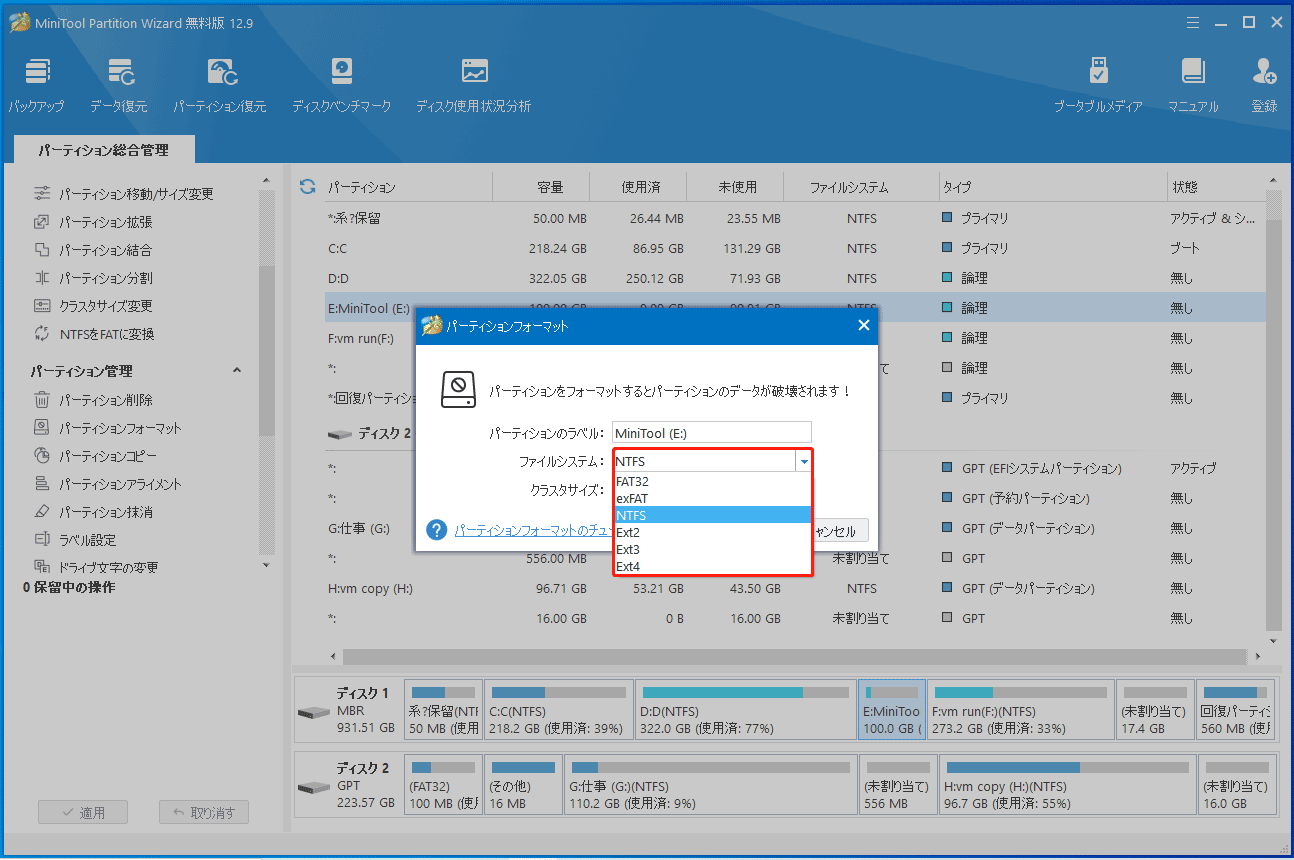
Task: Sort by 未使用 column header
Action: pos(736,187)
